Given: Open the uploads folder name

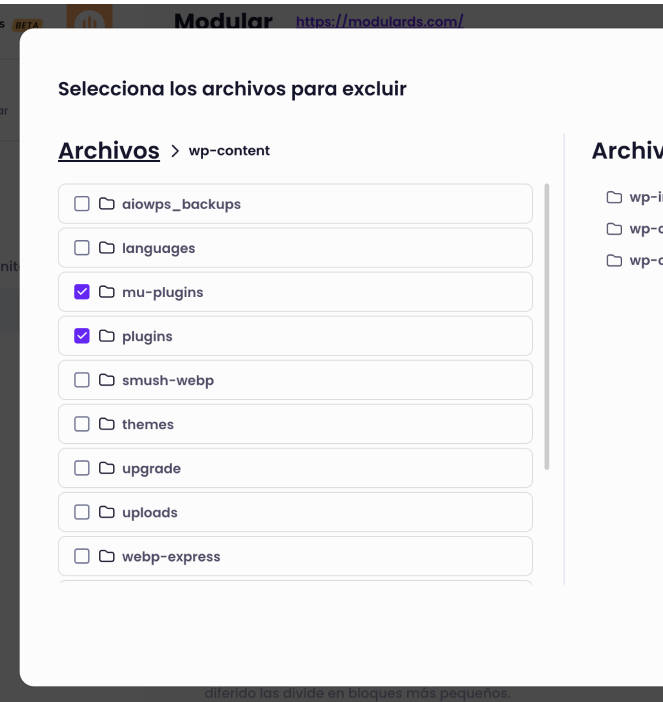Looking at the screenshot, I should pyautogui.click(x=150, y=513).
